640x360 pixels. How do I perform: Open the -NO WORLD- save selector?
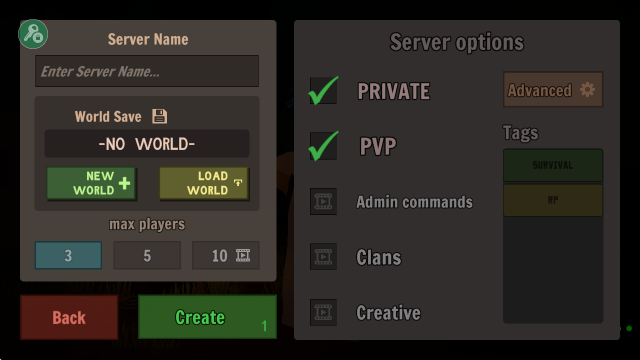[147, 144]
